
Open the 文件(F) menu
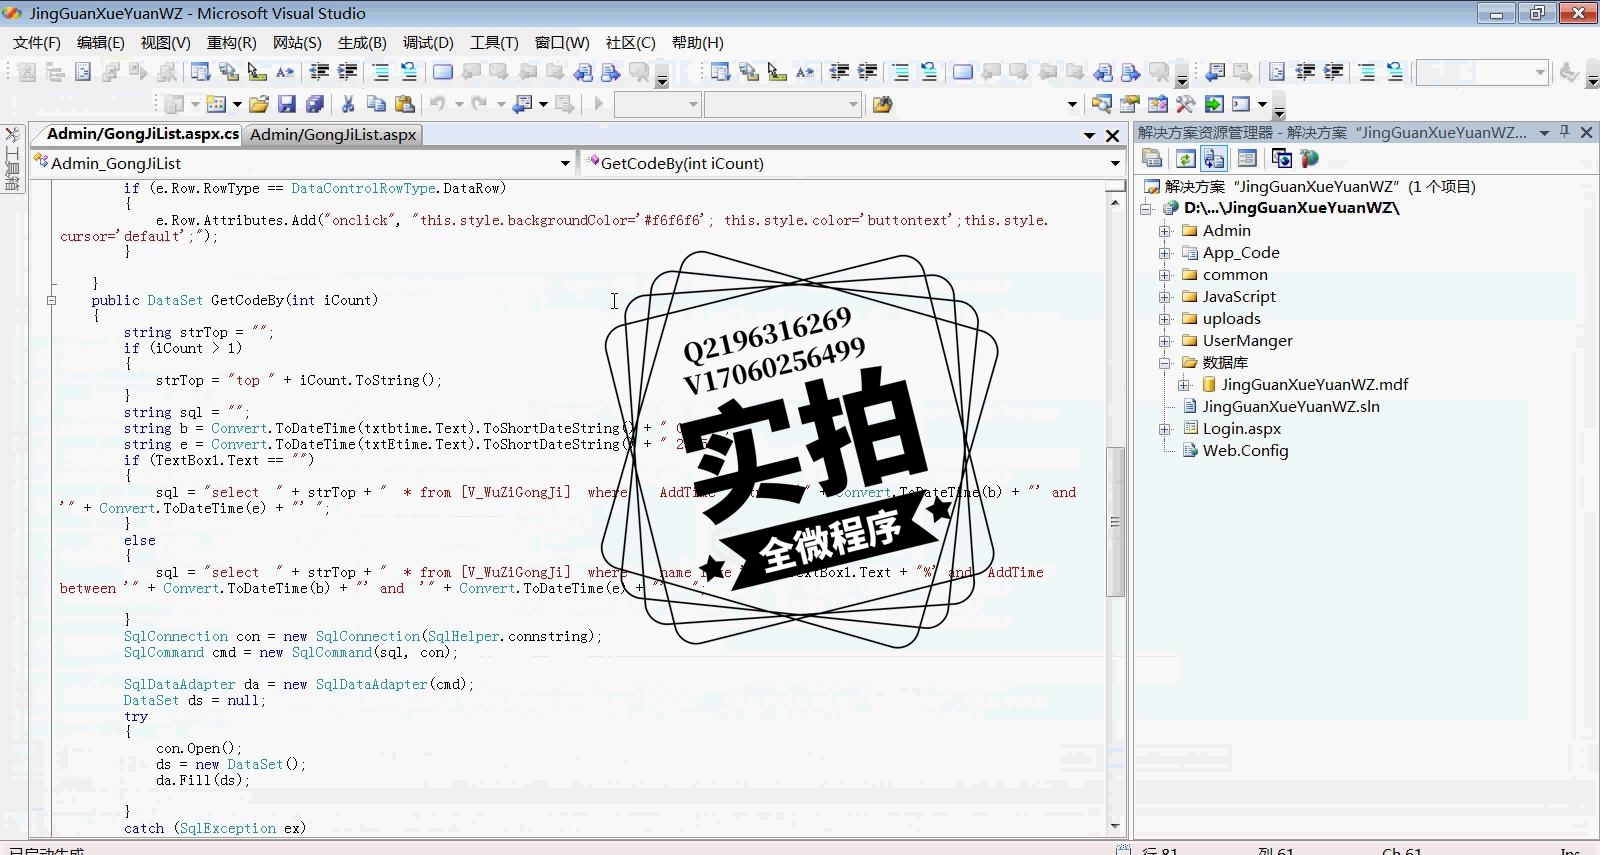(x=37, y=43)
